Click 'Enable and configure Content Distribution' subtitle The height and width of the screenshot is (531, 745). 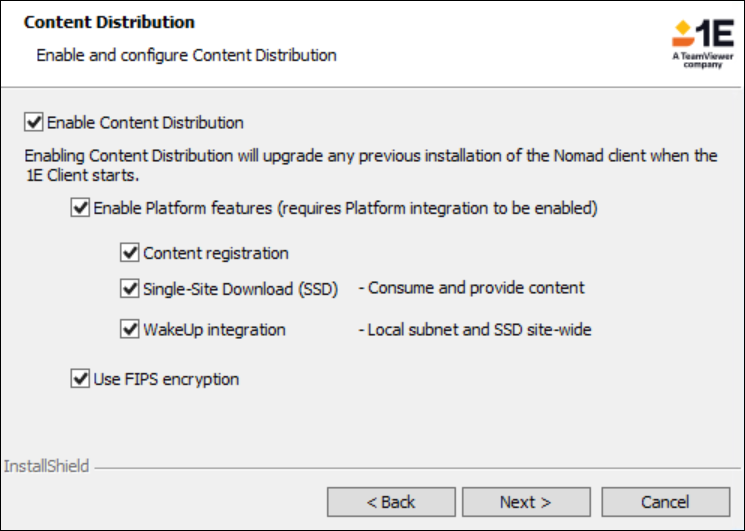[x=186, y=55]
